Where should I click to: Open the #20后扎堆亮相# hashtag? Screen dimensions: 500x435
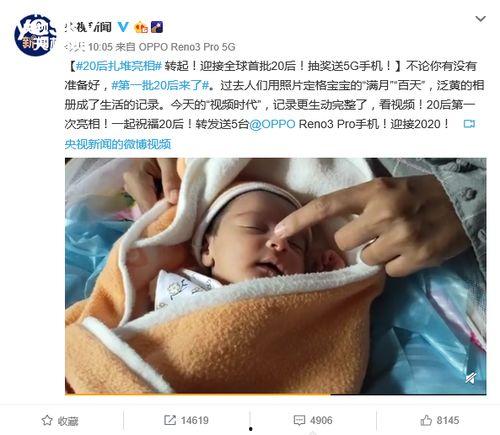119,66
